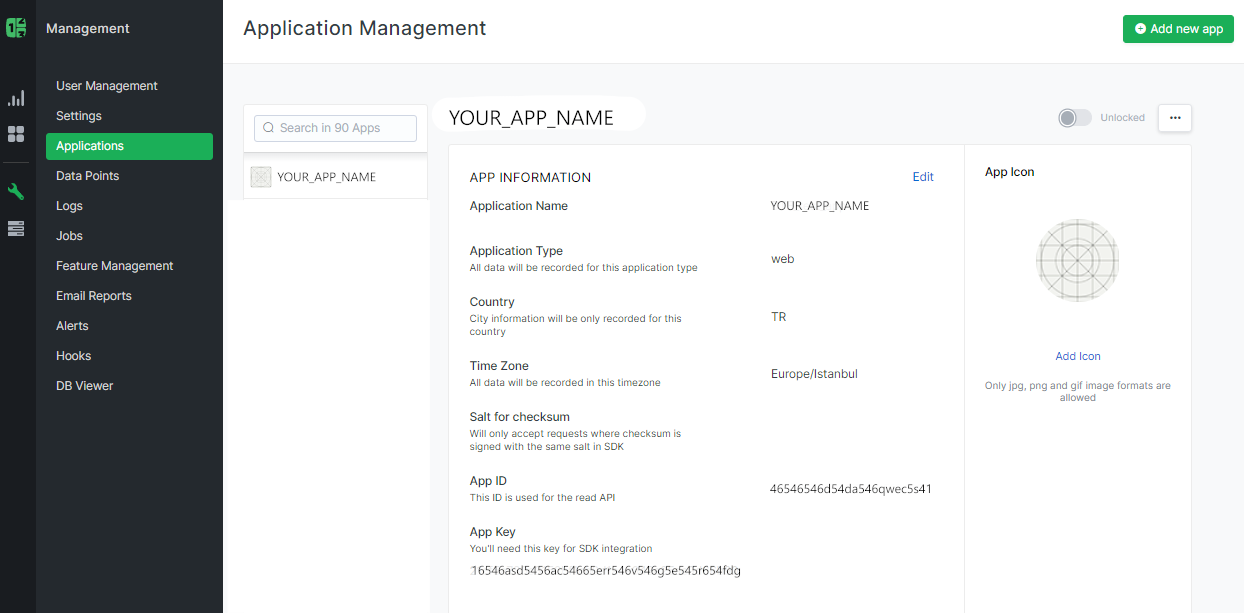
Task: Click the magnifier icon in the app search box
Action: click(x=267, y=128)
